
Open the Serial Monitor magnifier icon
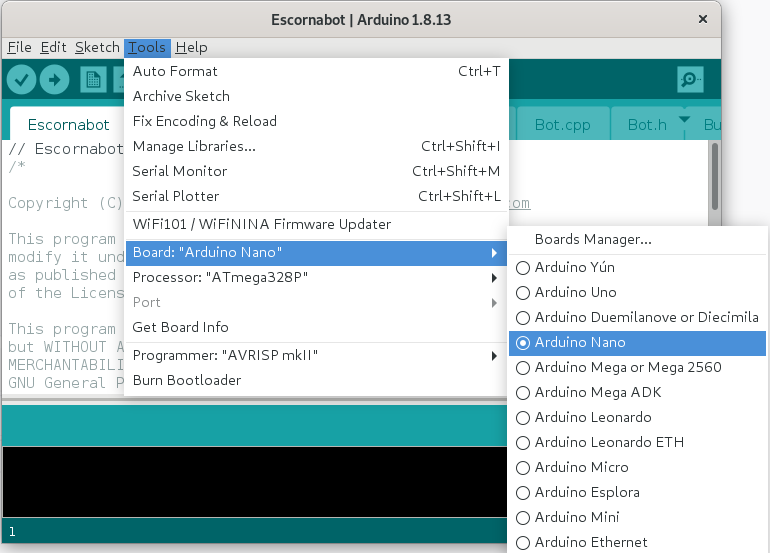(x=690, y=79)
